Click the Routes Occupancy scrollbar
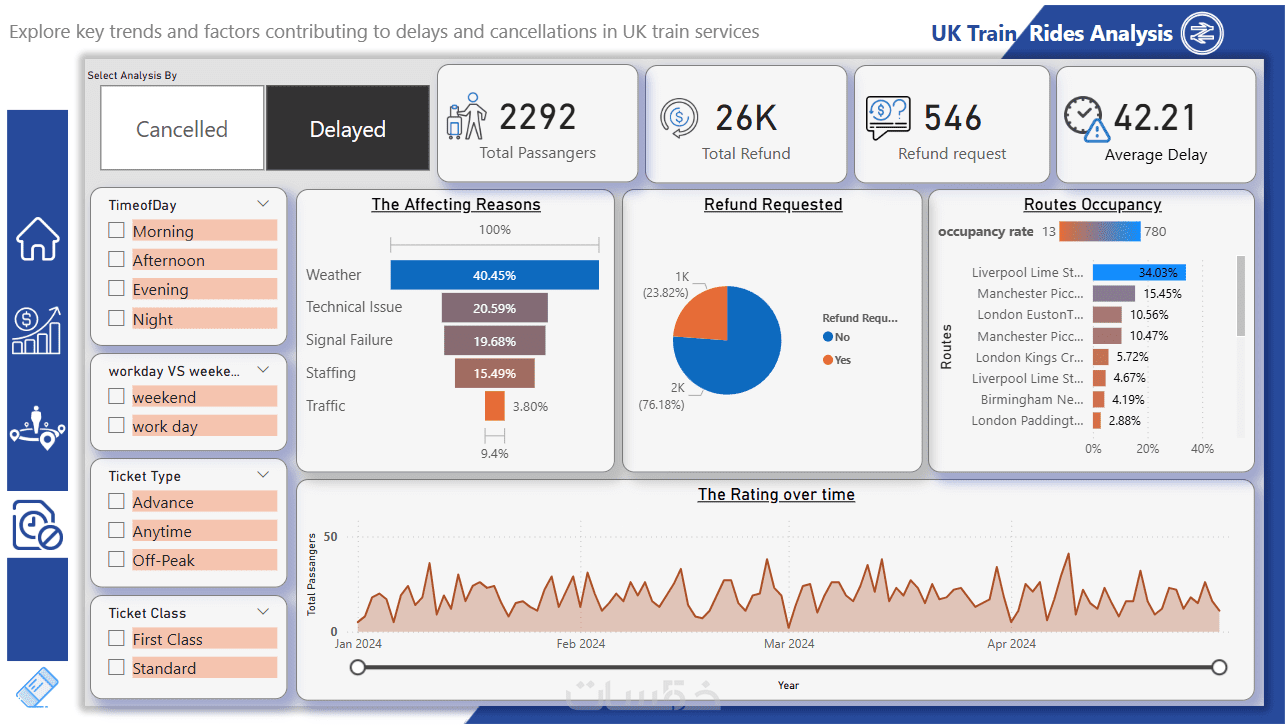The width and height of the screenshot is (1288, 726). coord(1241,296)
